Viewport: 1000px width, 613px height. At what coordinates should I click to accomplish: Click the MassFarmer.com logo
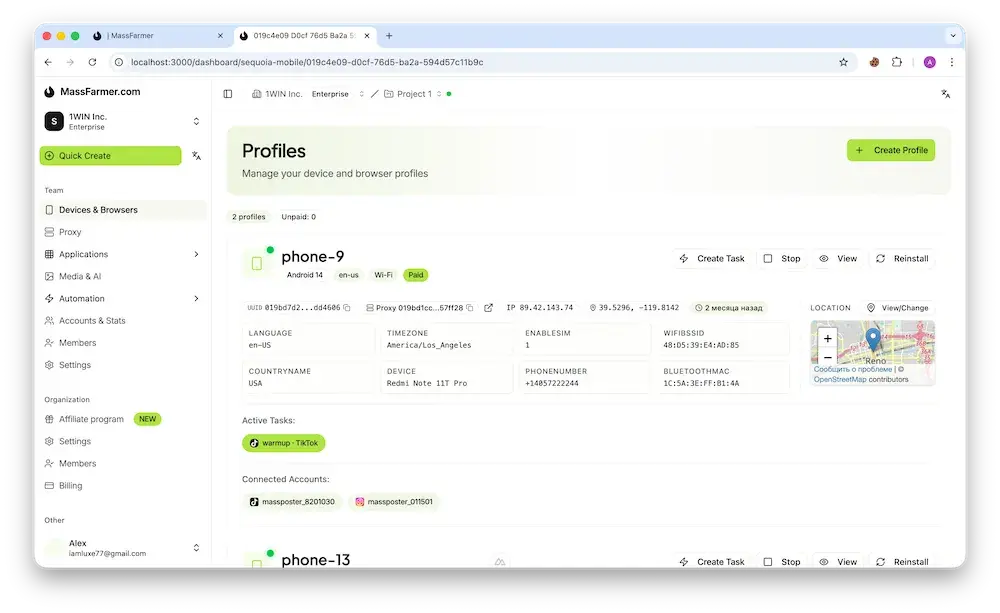(x=92, y=92)
